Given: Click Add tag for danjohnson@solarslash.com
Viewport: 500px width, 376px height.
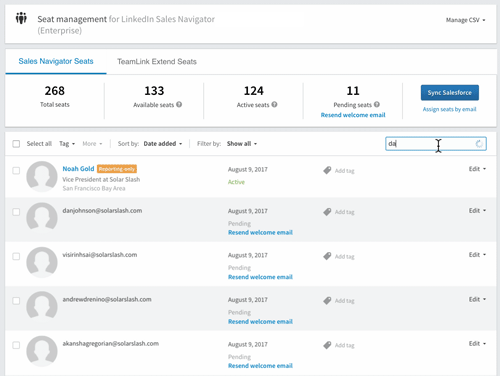Looking at the screenshot, I should pyautogui.click(x=344, y=212).
